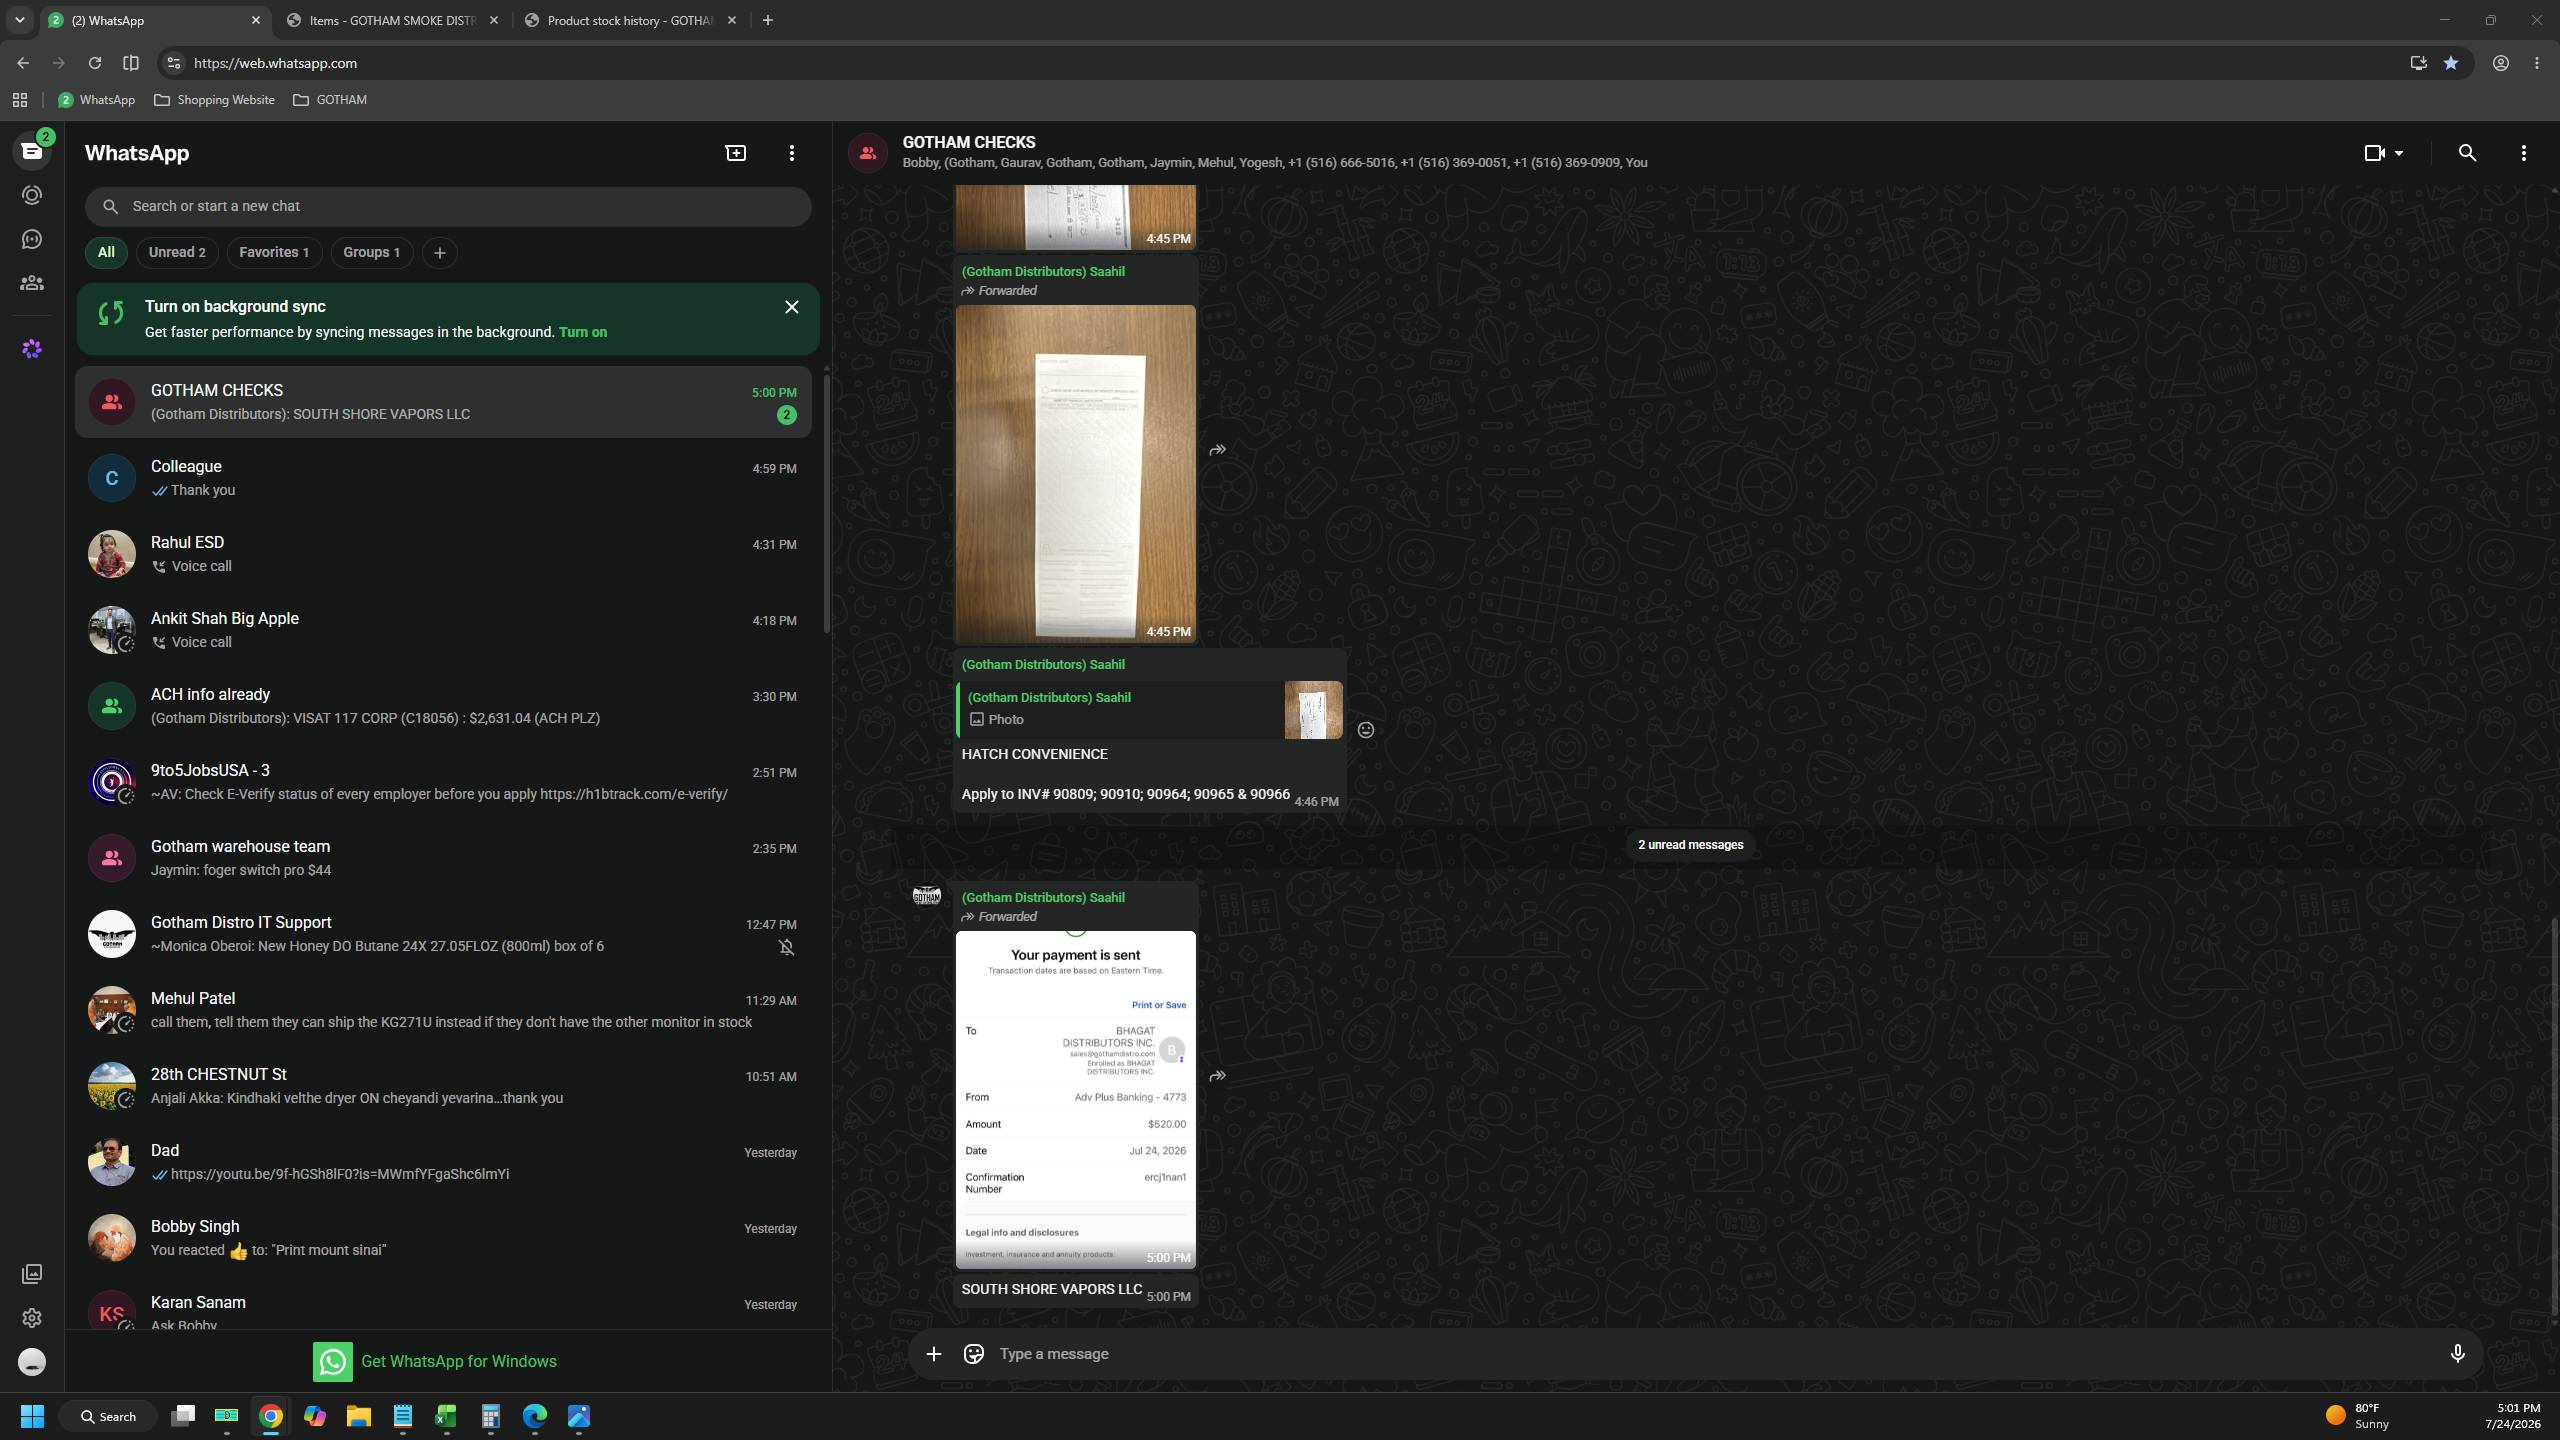Forward the payment screenshot message
Screen dimensions: 2560x1440
click(x=1217, y=1076)
